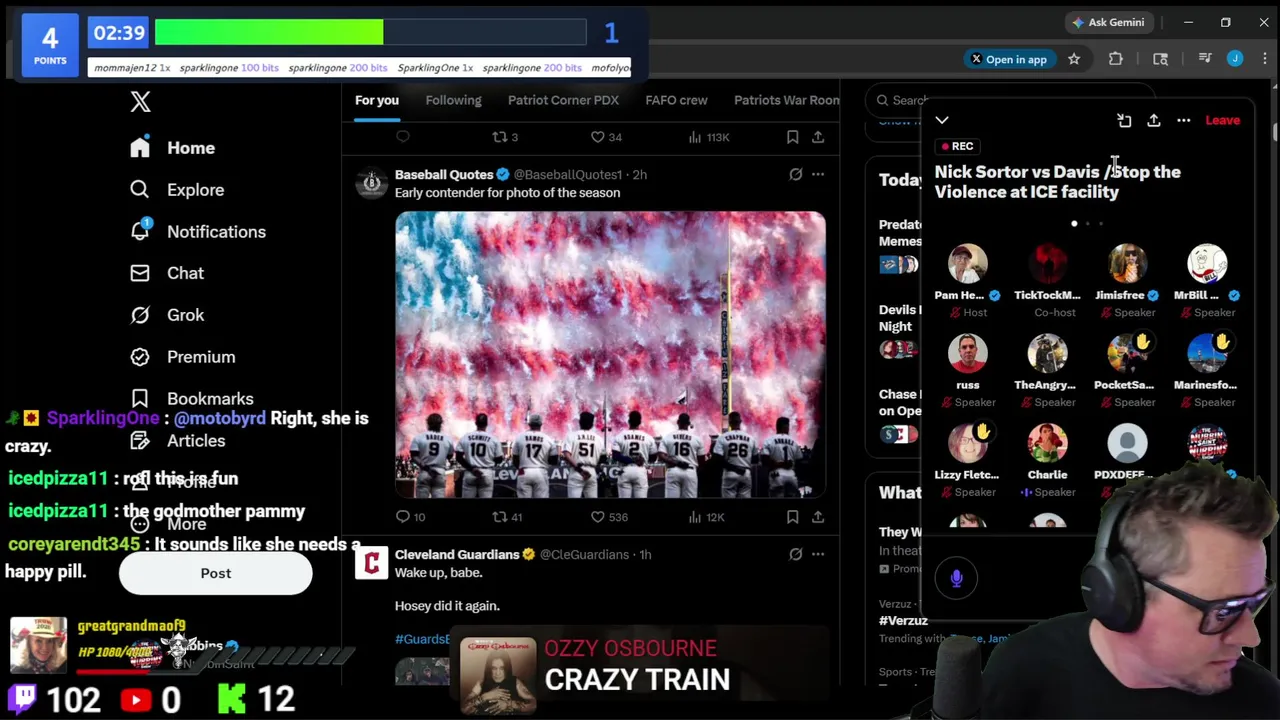Open Grok actions on Cleveland Guardians post

pos(796,555)
